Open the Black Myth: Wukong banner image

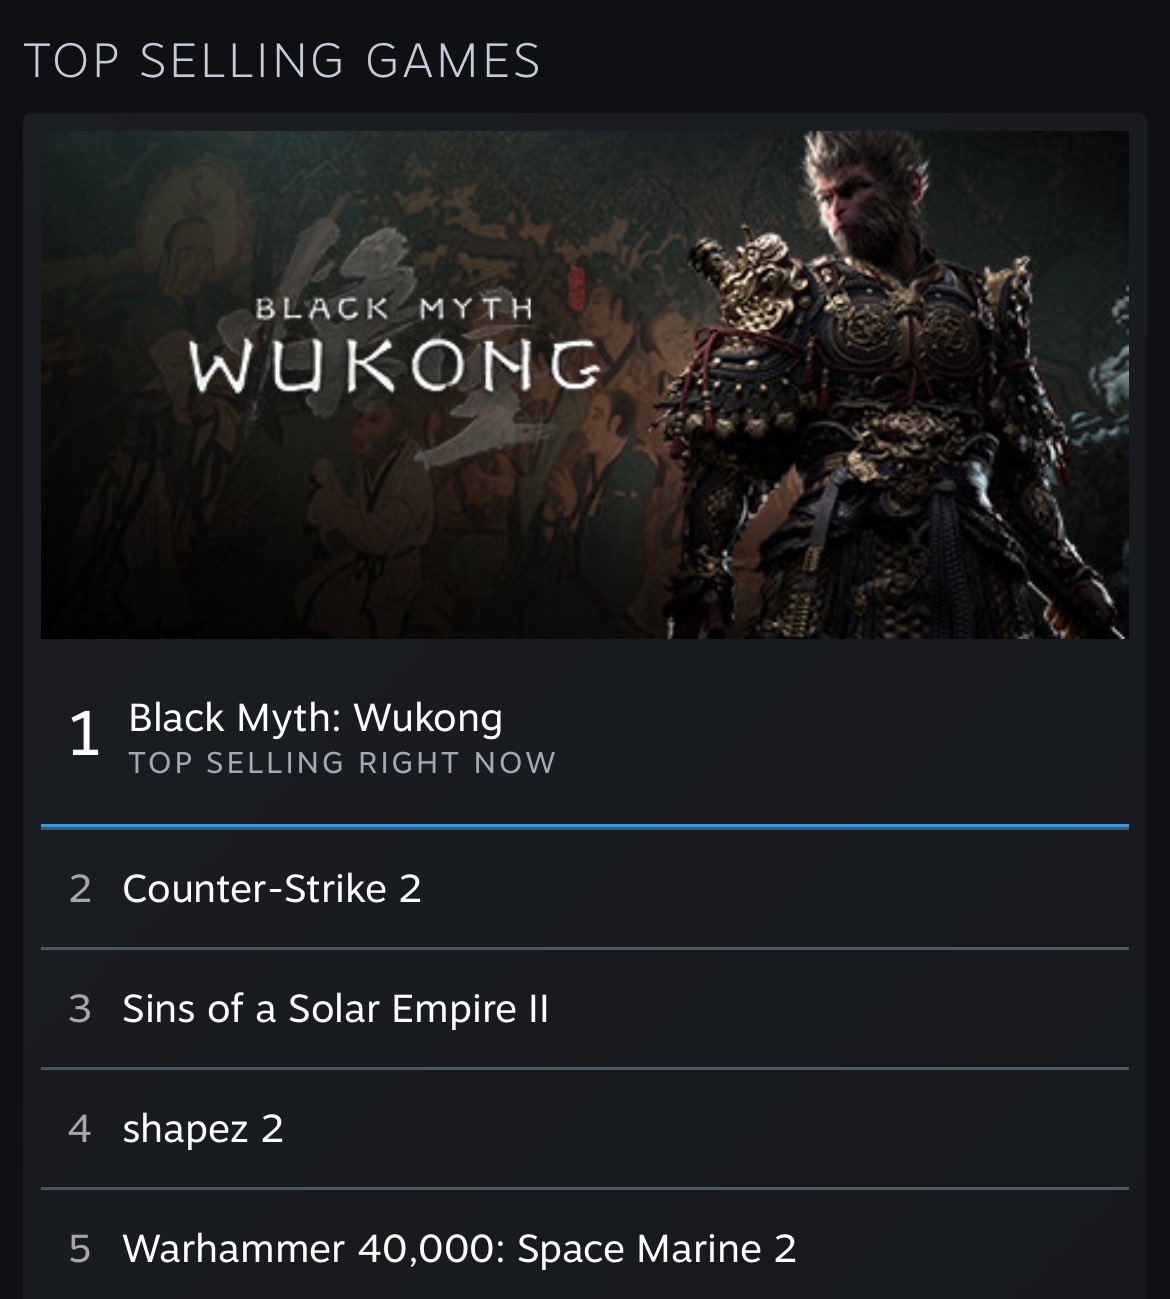(585, 385)
